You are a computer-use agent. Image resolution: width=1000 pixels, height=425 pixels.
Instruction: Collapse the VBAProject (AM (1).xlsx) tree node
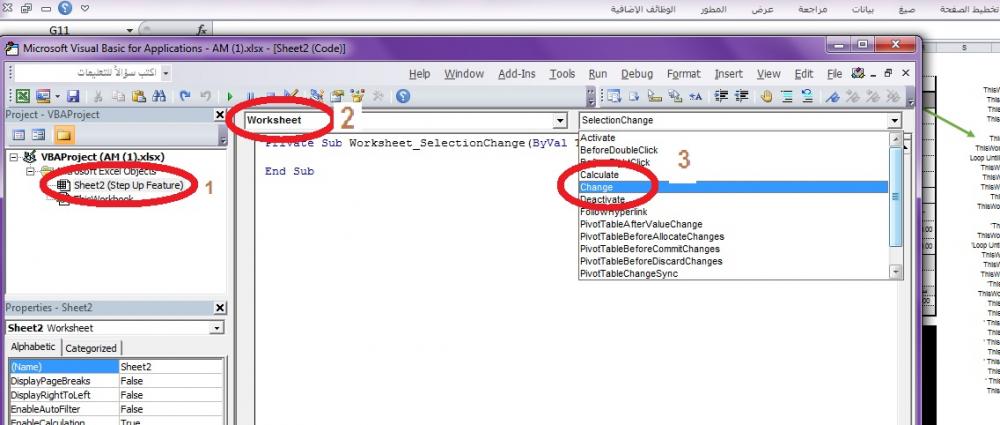coord(14,157)
